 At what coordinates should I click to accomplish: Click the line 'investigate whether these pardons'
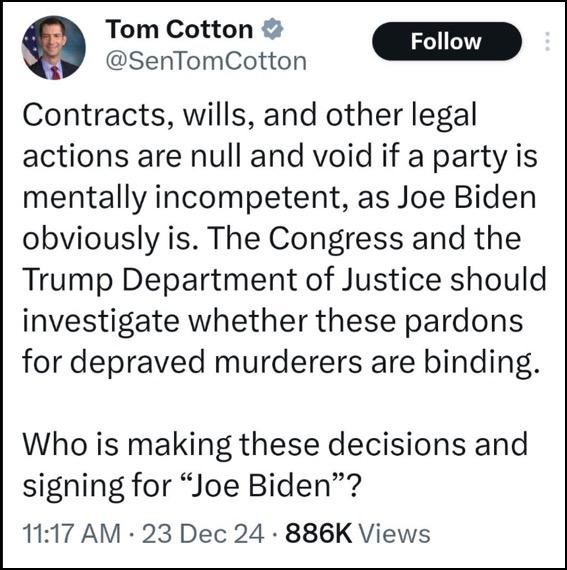[273, 321]
